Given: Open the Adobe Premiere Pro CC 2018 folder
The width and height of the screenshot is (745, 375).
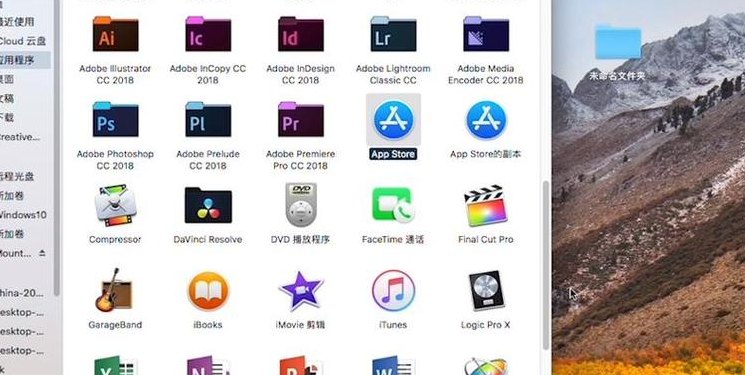Looking at the screenshot, I should click(x=301, y=119).
